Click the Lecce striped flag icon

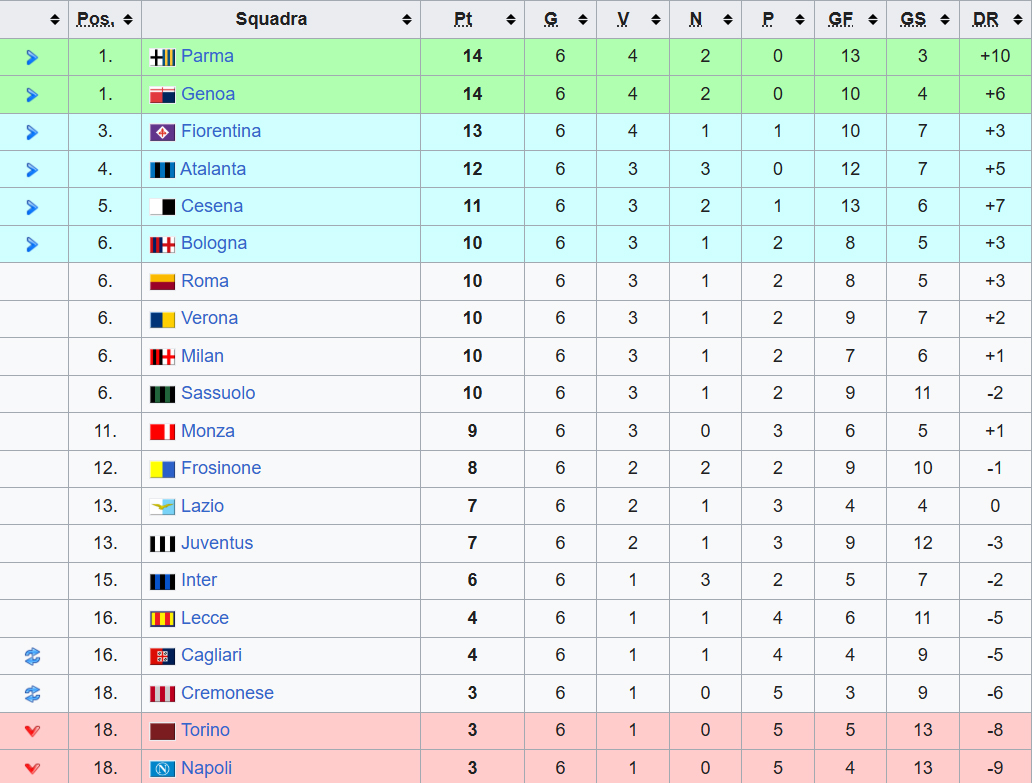[163, 619]
